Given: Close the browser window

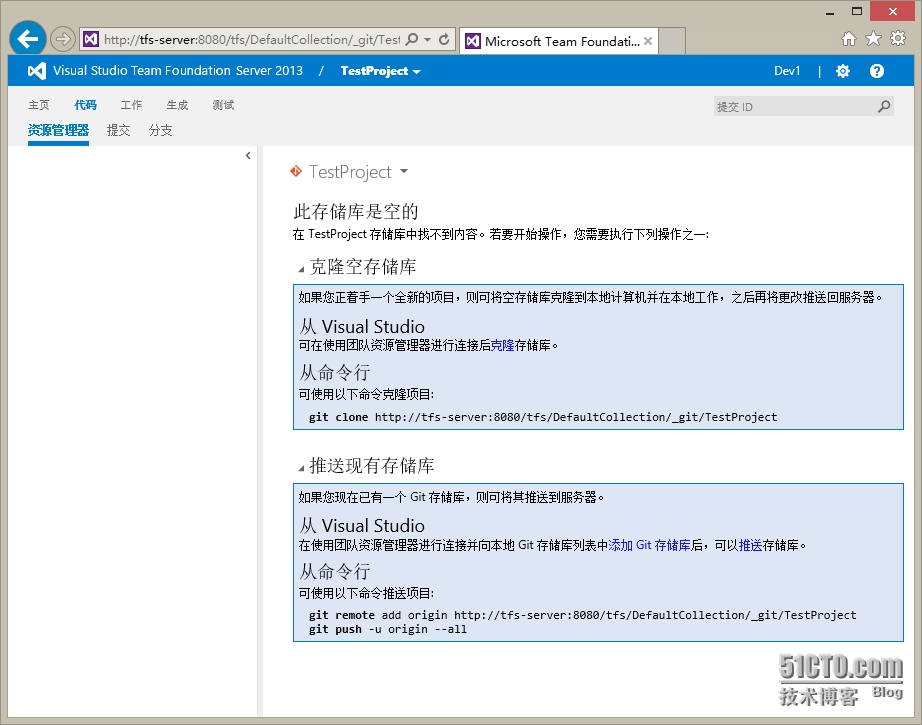Looking at the screenshot, I should pyautogui.click(x=893, y=11).
